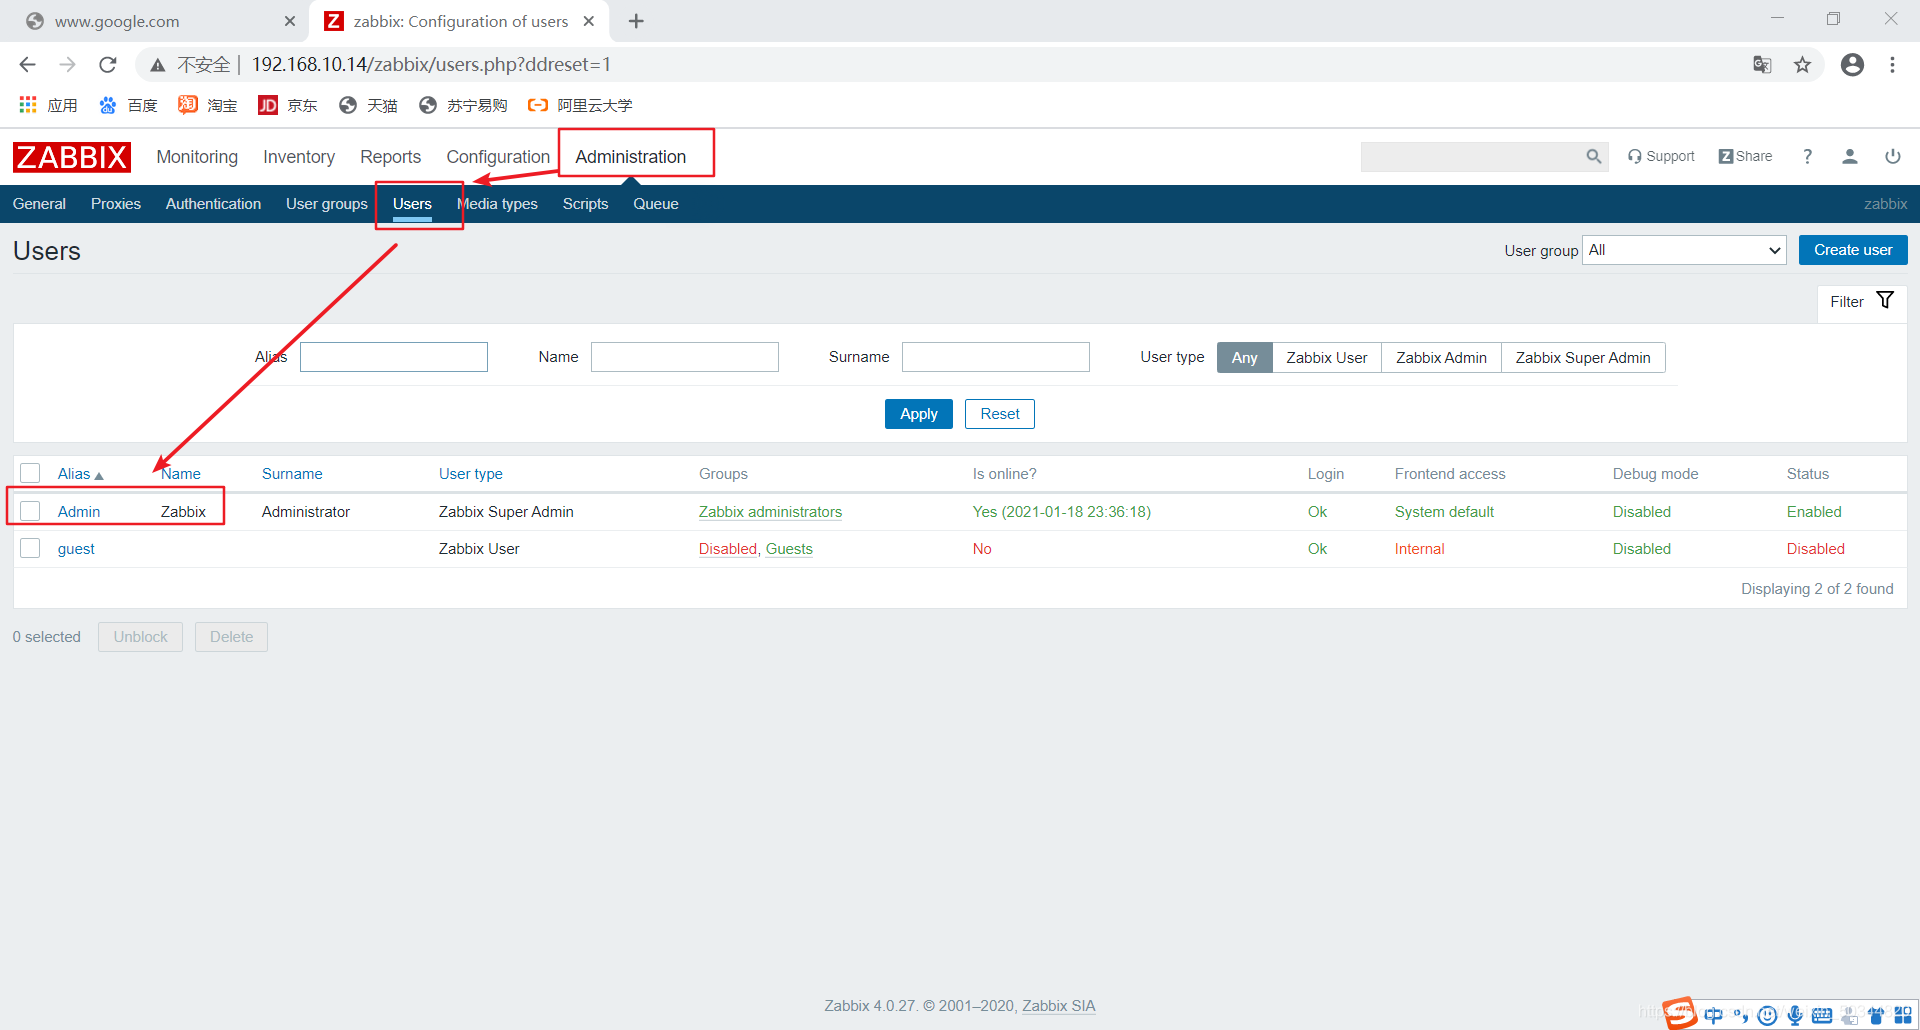Open the Suning bookmark
Viewport: 1920px width, 1030px height.
point(463,105)
